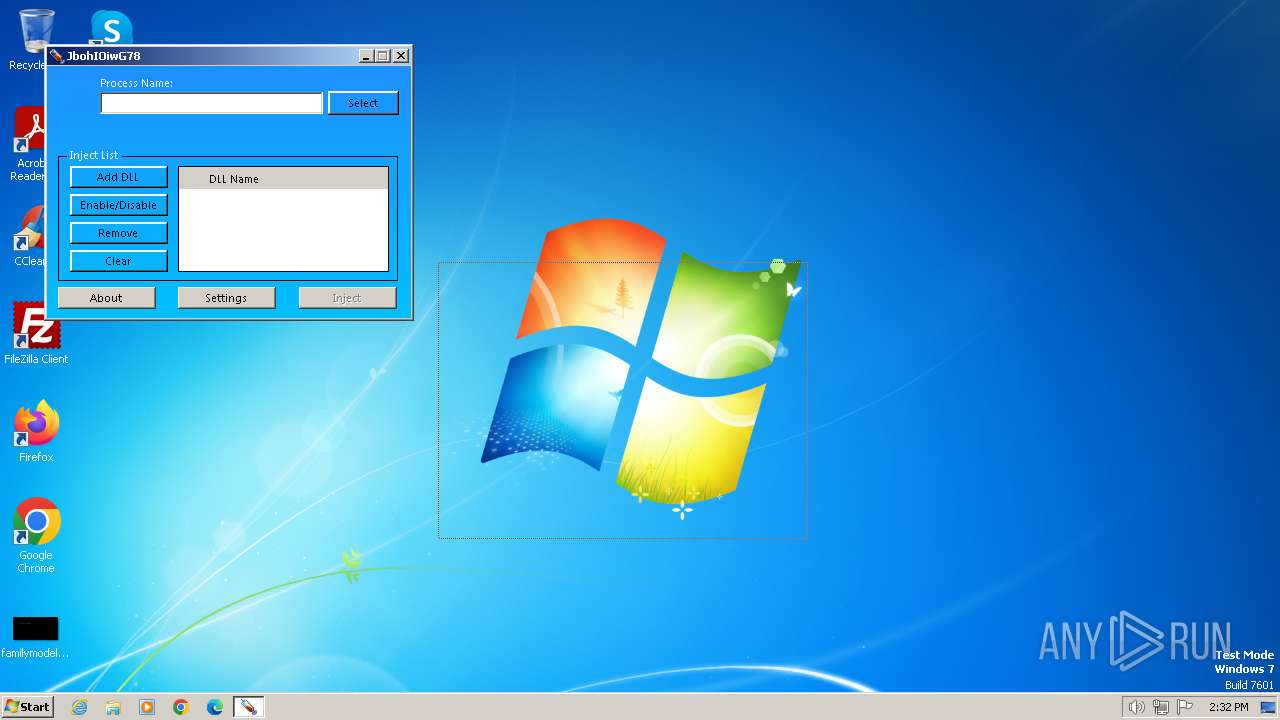Open the Skype desktop icon

(110, 27)
